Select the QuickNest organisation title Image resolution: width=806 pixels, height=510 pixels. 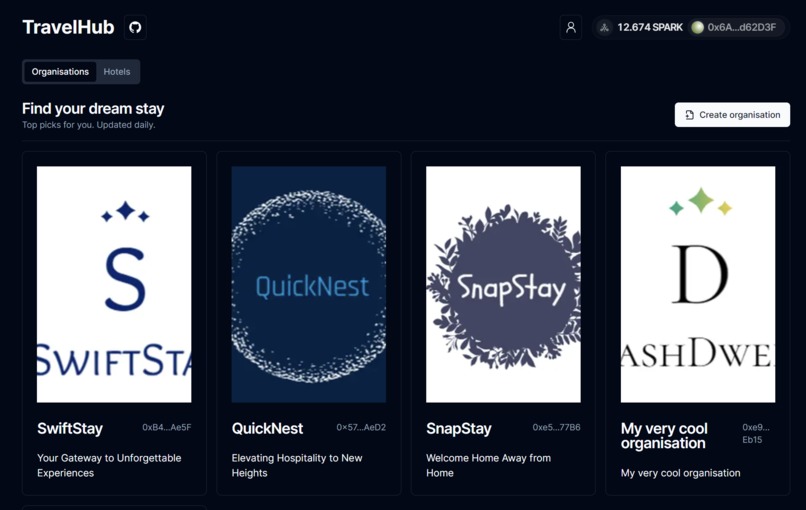[x=267, y=428]
